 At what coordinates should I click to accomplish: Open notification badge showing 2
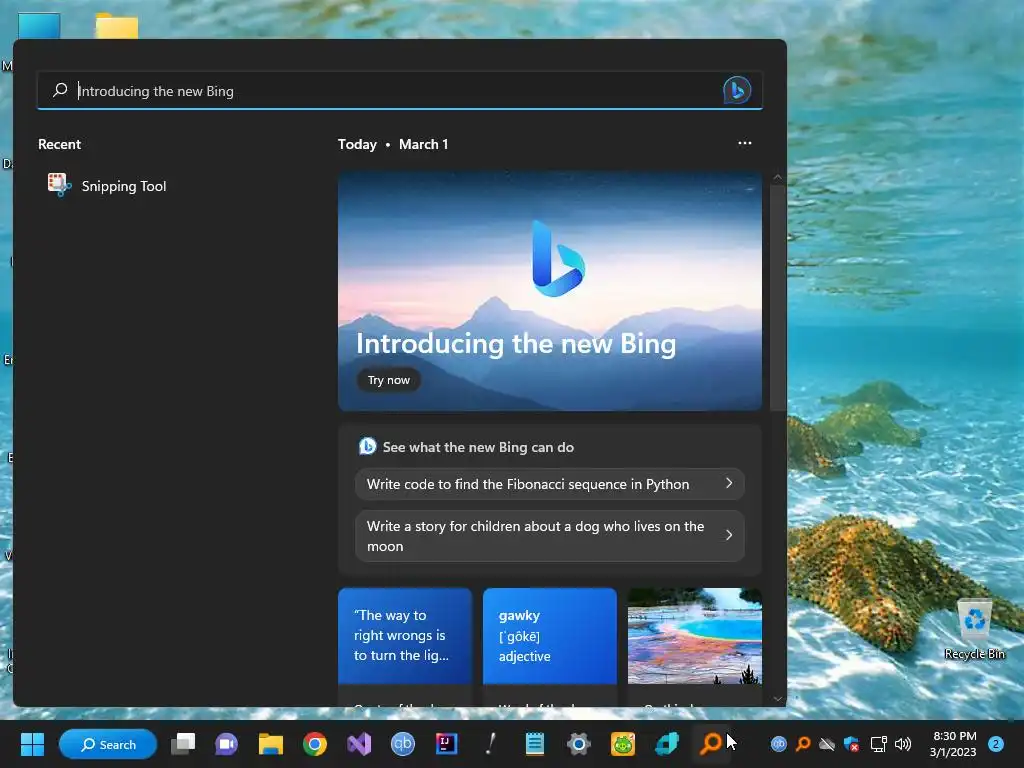996,744
